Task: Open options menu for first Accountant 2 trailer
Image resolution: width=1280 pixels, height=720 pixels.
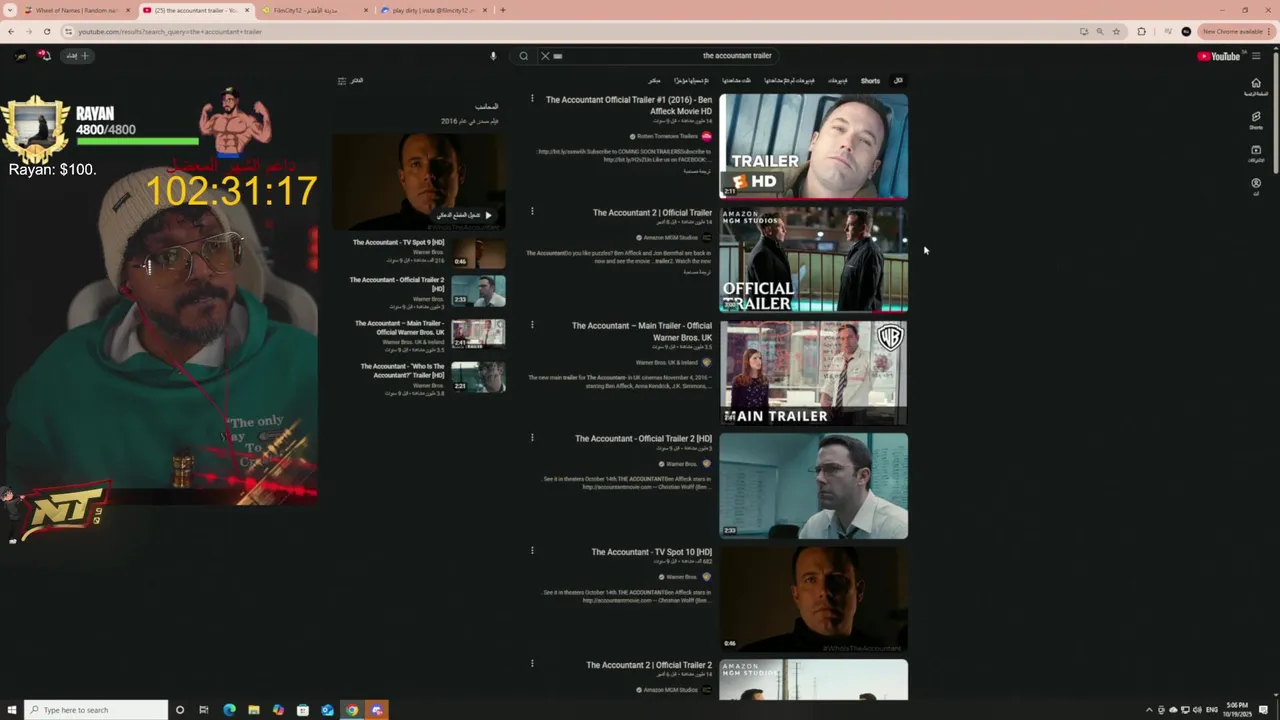Action: click(532, 212)
